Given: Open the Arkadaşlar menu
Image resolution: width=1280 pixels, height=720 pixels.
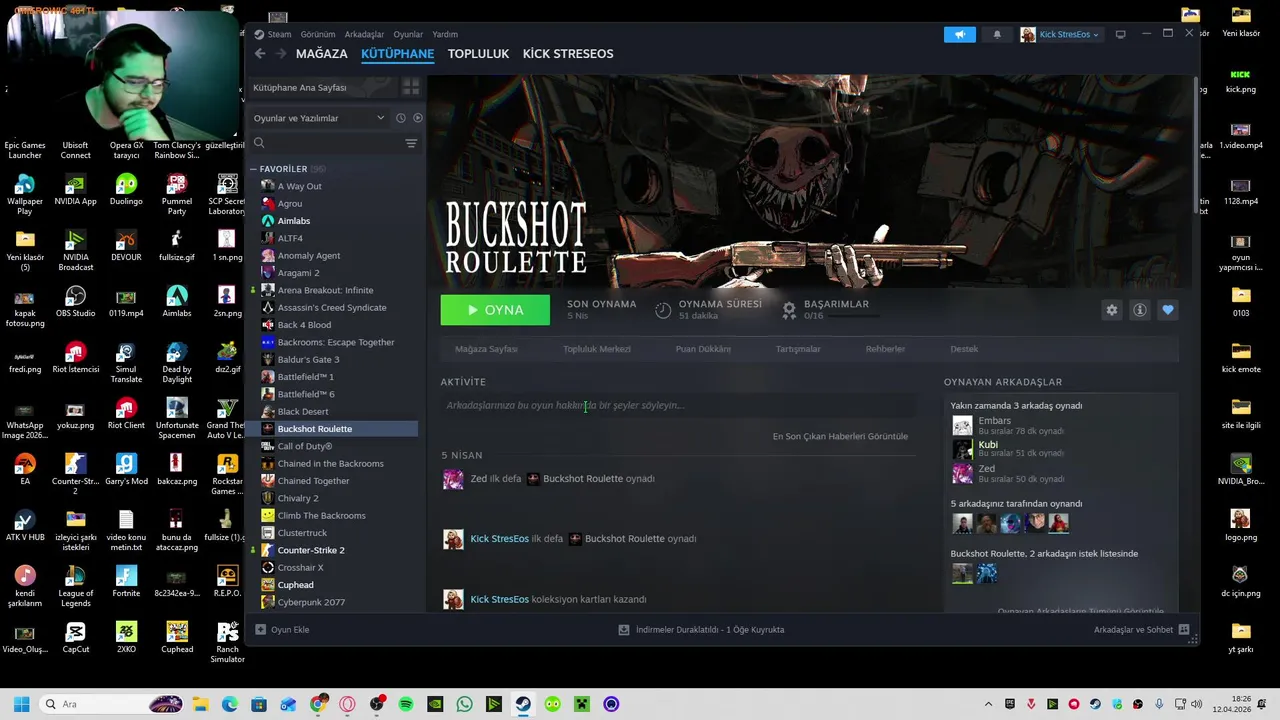Looking at the screenshot, I should (364, 34).
